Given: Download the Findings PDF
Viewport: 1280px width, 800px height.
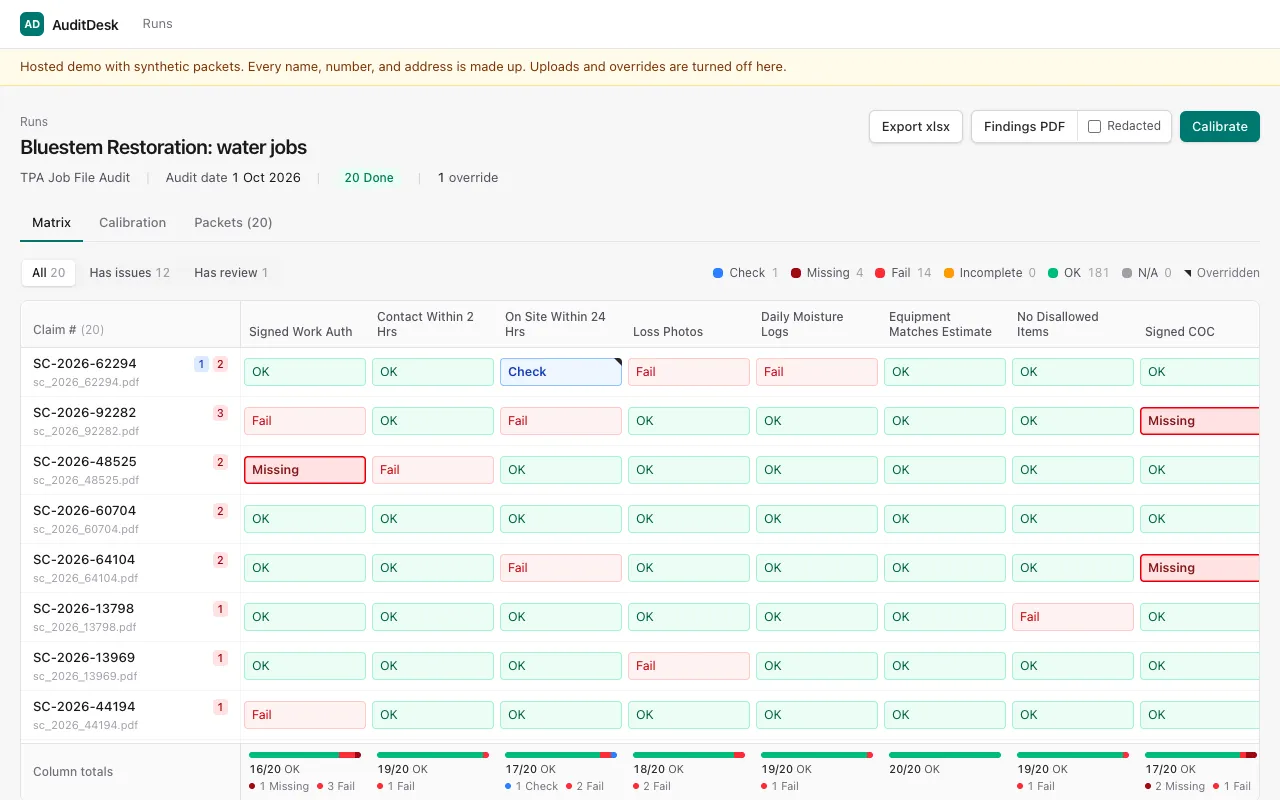Looking at the screenshot, I should pos(1024,127).
